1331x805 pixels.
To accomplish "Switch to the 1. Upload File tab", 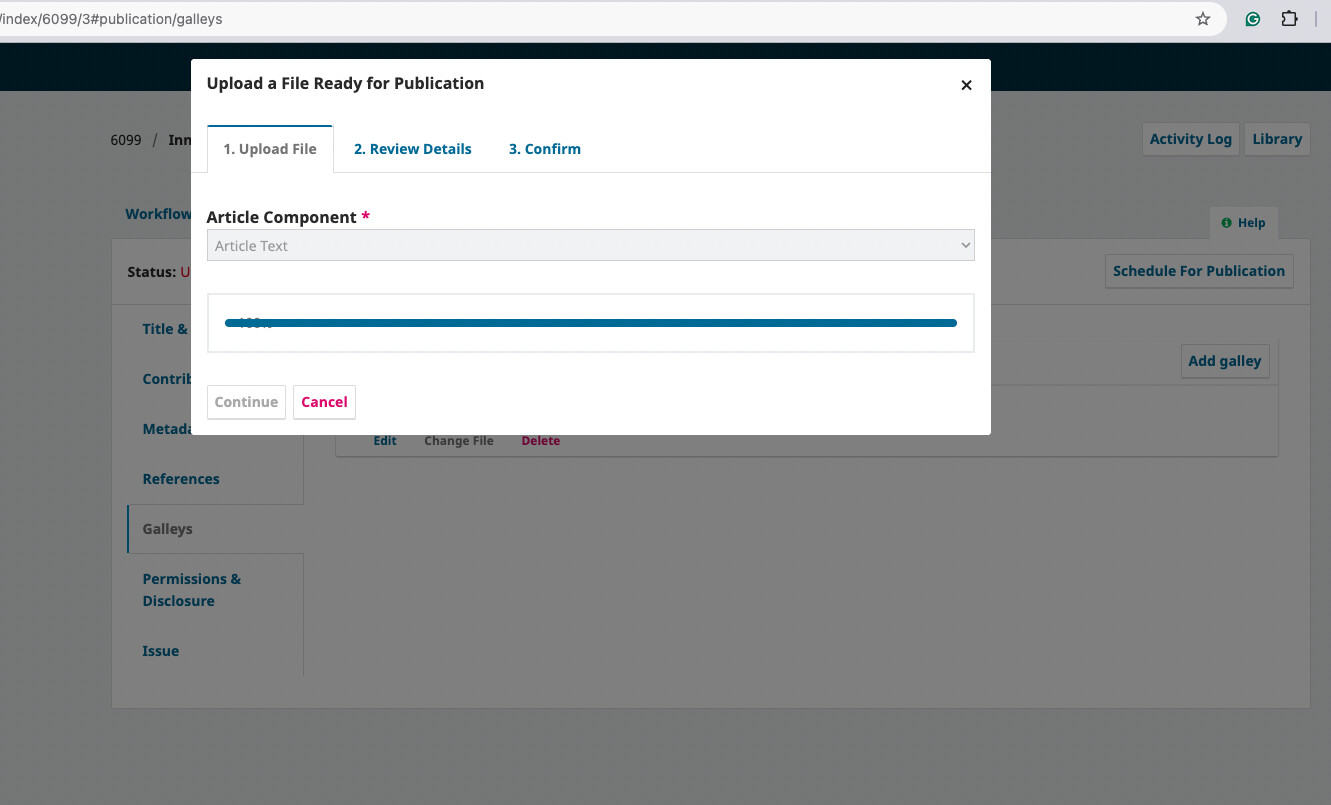I will click(270, 149).
